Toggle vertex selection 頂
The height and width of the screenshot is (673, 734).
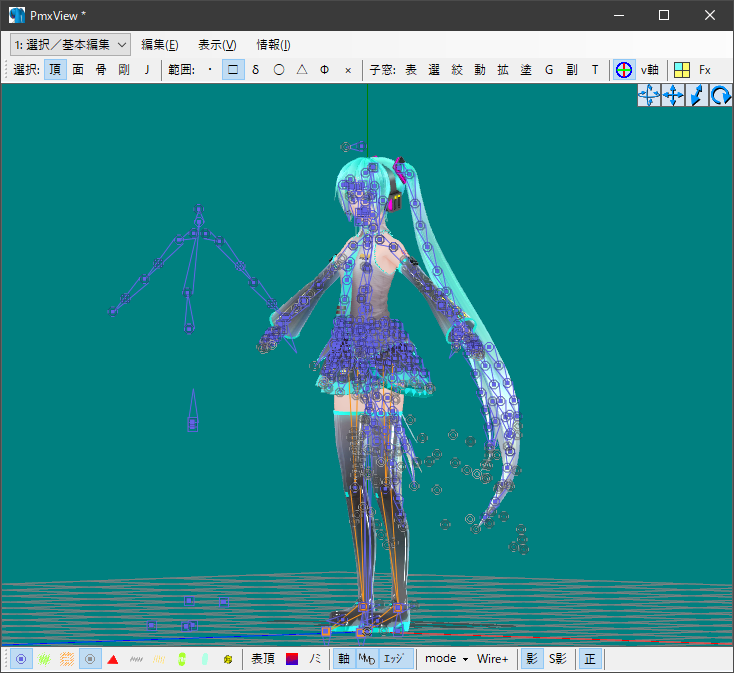[x=55, y=70]
